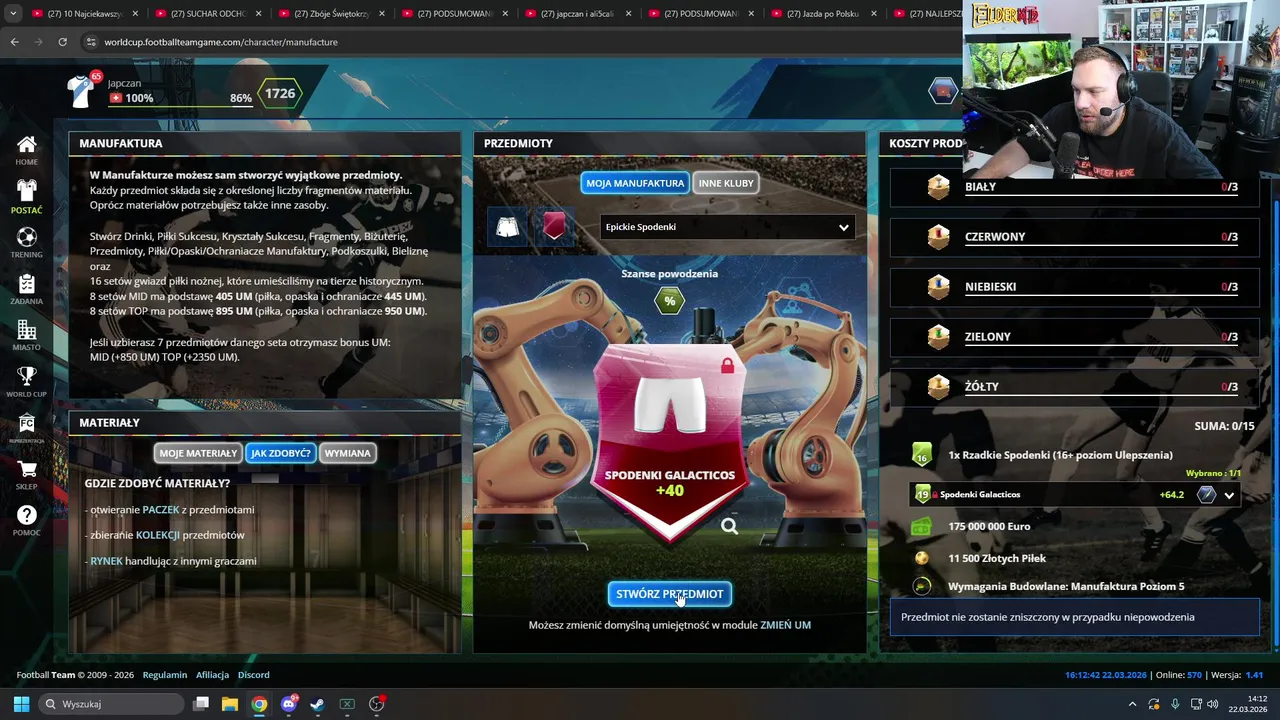1280x720 pixels.
Task: Follow the PACZEK link
Action: 161,509
